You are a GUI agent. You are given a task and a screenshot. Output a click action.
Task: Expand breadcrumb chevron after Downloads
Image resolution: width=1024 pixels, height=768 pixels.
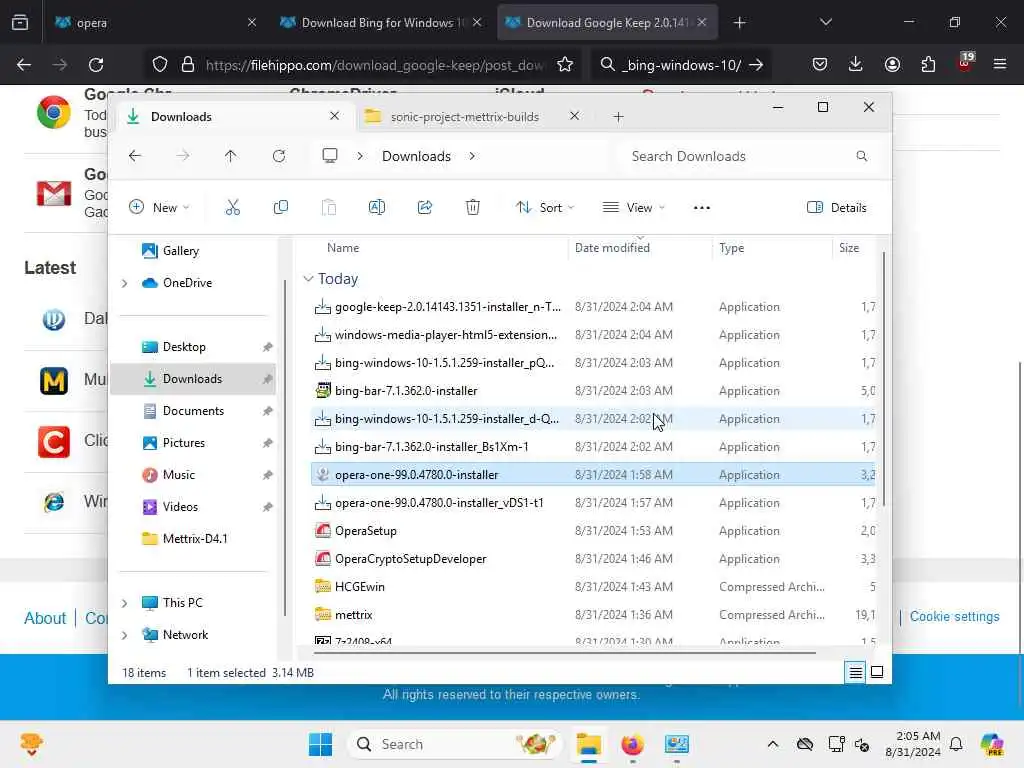[x=472, y=156]
